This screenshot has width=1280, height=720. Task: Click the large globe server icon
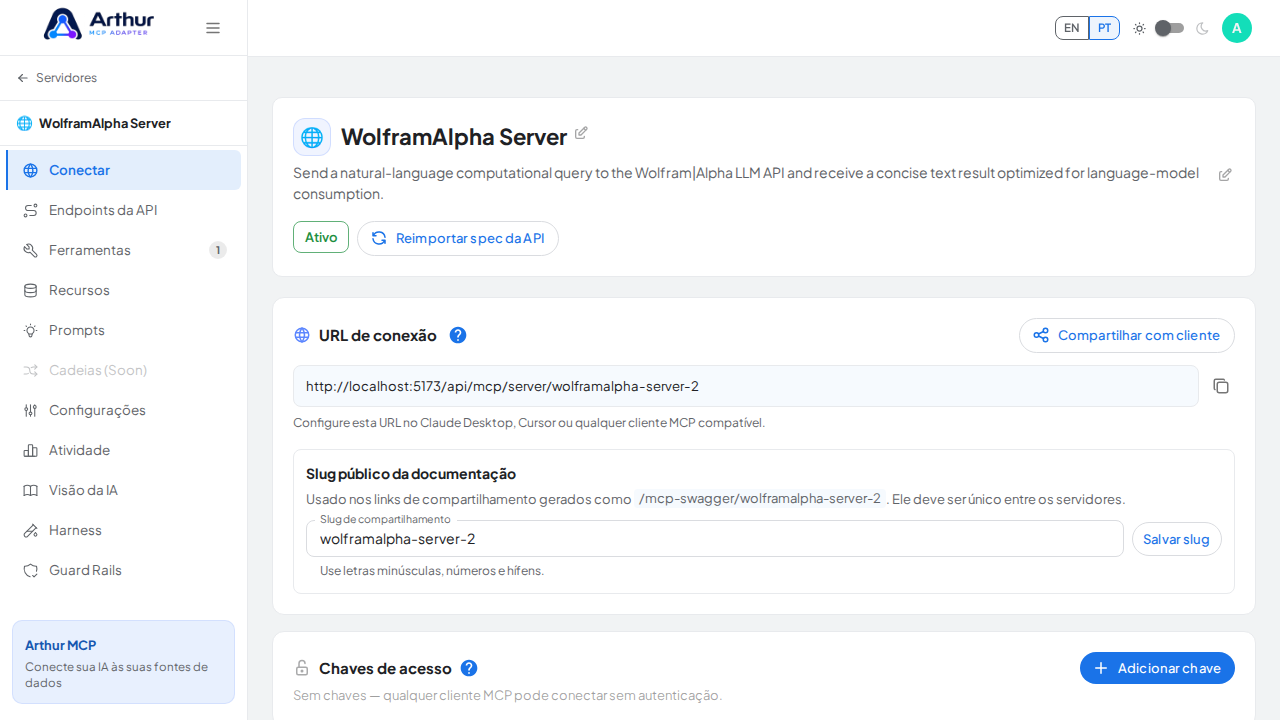tap(312, 137)
